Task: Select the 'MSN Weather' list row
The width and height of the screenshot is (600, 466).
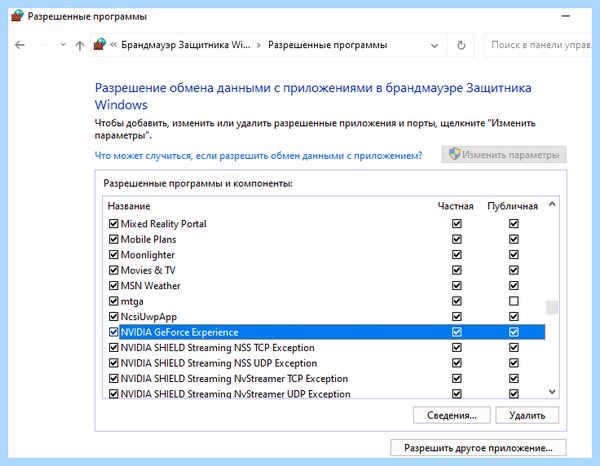Action: pyautogui.click(x=326, y=285)
